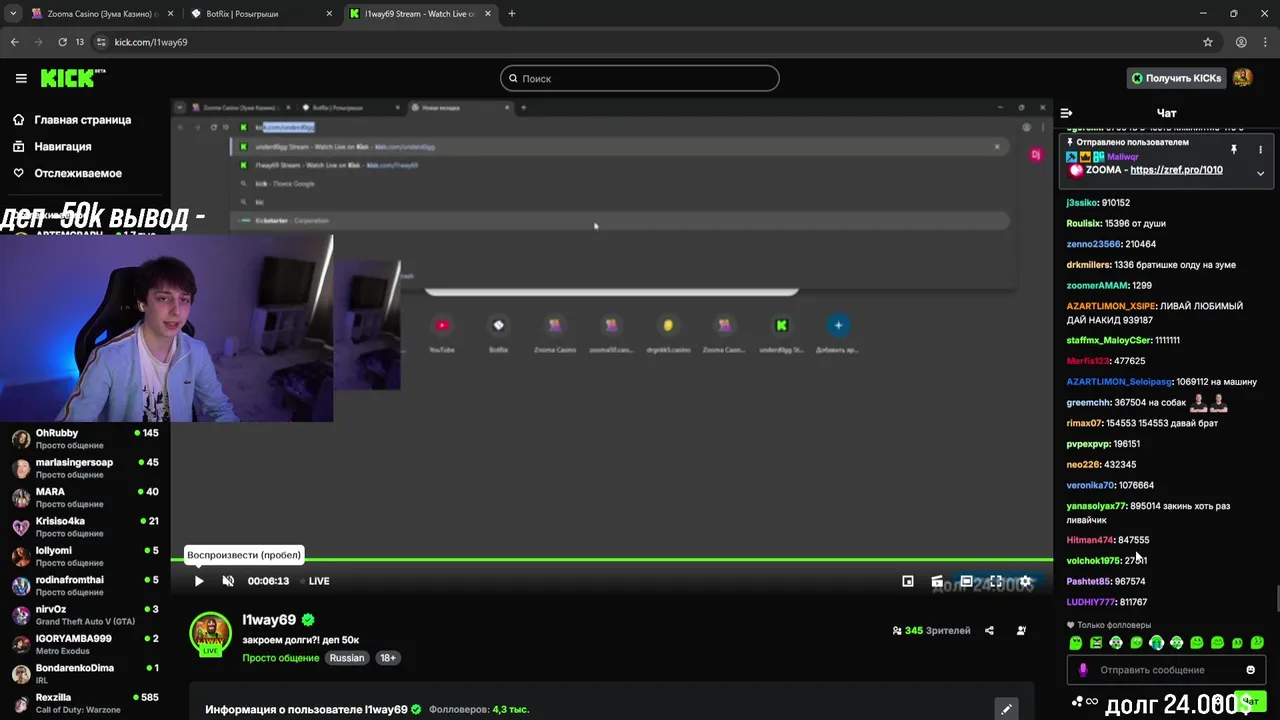The image size is (1280, 720).
Task: Open OhRubby channel in sidebar
Action: [85, 439]
